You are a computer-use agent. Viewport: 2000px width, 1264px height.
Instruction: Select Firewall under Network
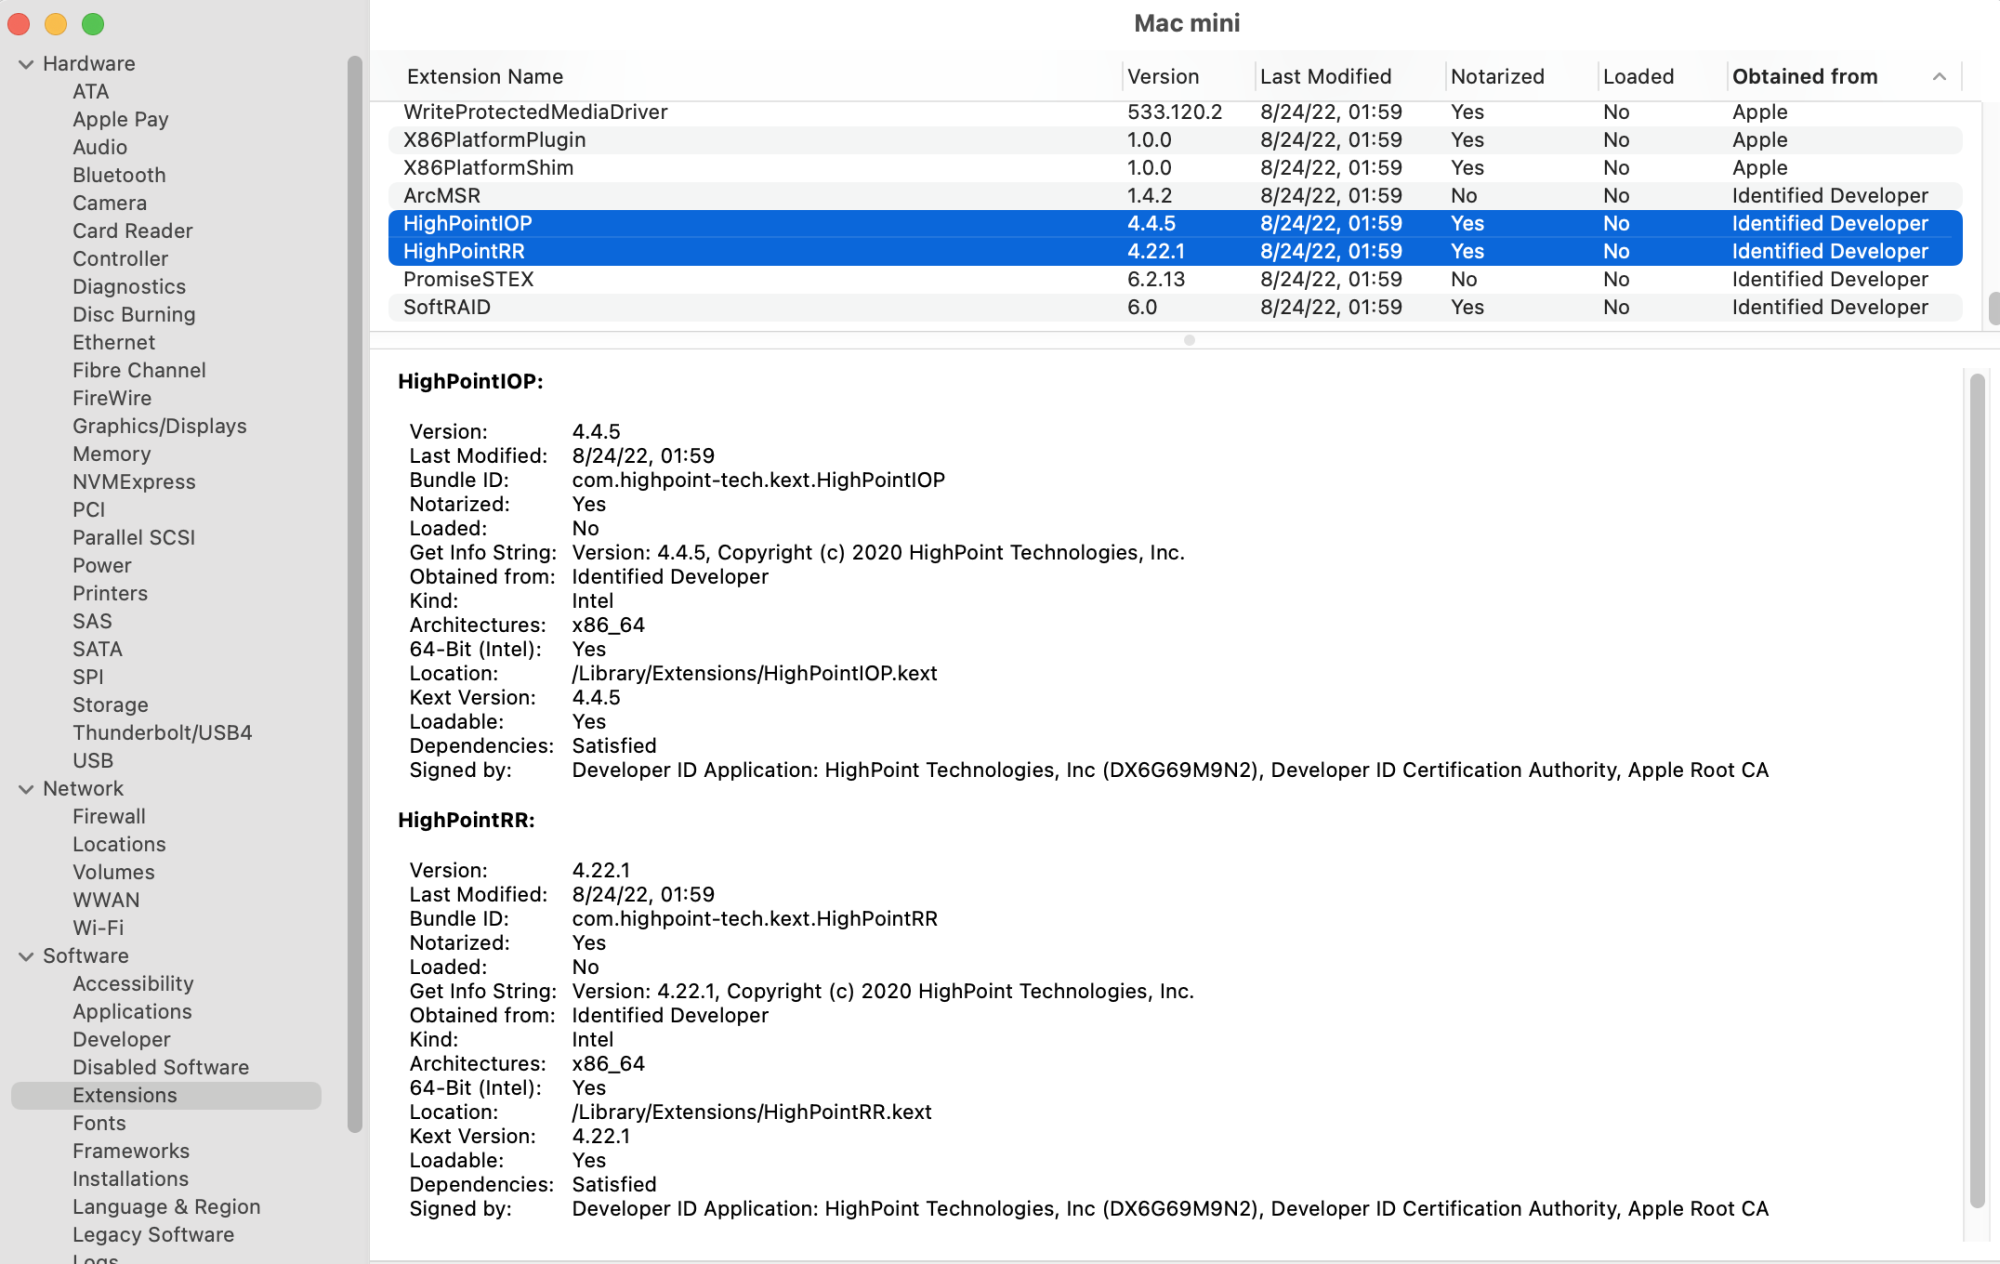coord(109,817)
